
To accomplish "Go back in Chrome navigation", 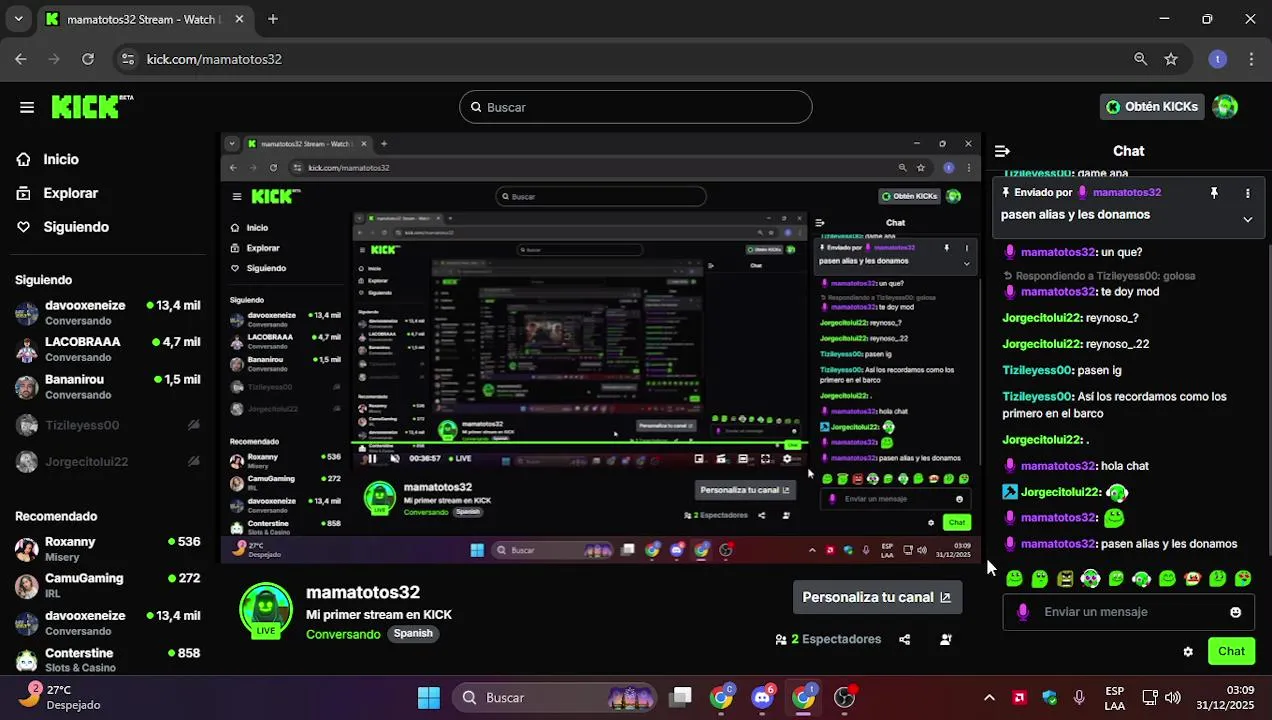I will coord(21,59).
